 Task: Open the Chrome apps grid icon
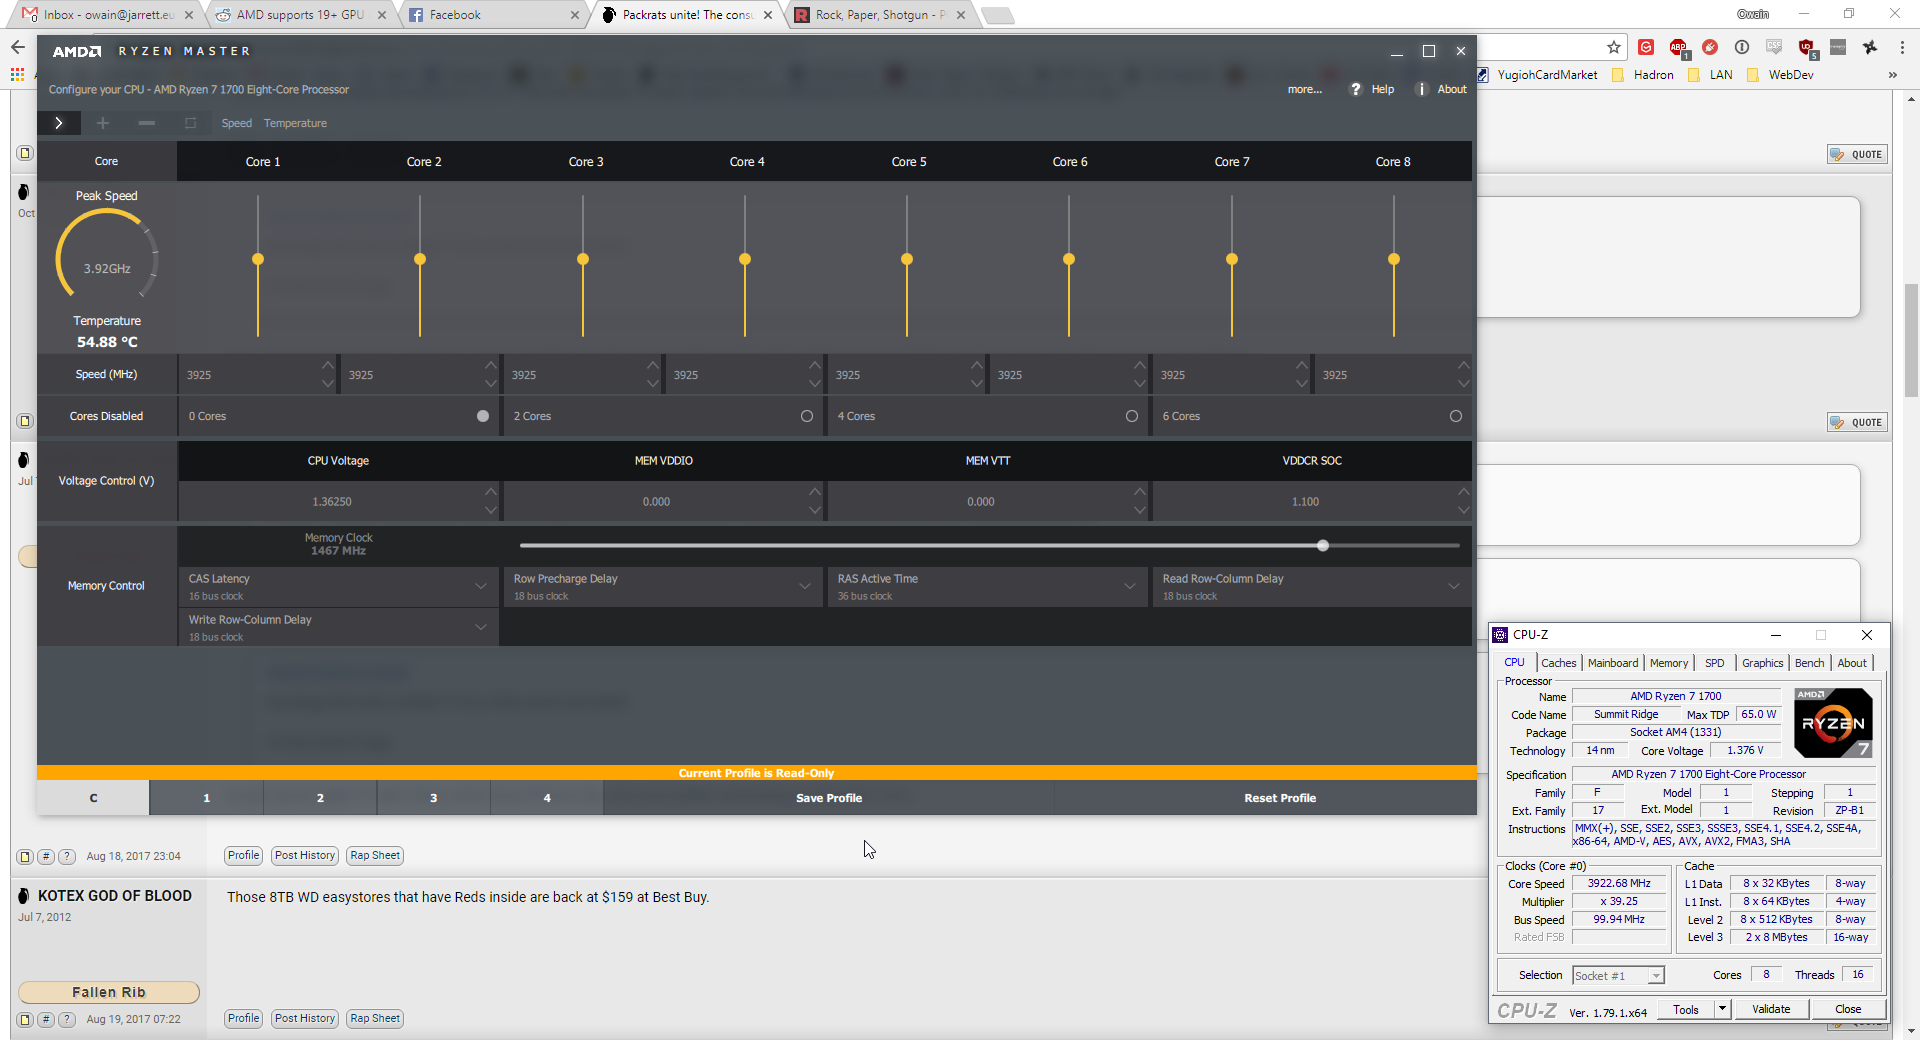pos(17,74)
